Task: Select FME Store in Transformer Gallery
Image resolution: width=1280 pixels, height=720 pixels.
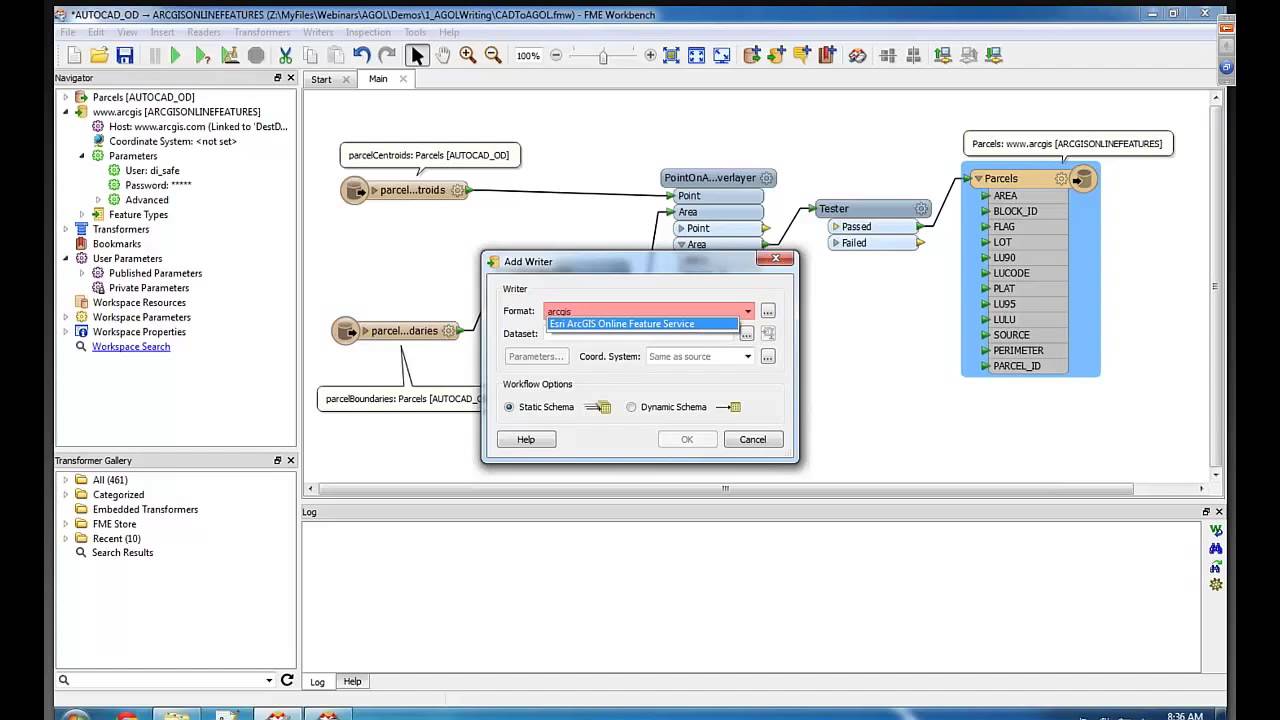Action: click(x=114, y=523)
